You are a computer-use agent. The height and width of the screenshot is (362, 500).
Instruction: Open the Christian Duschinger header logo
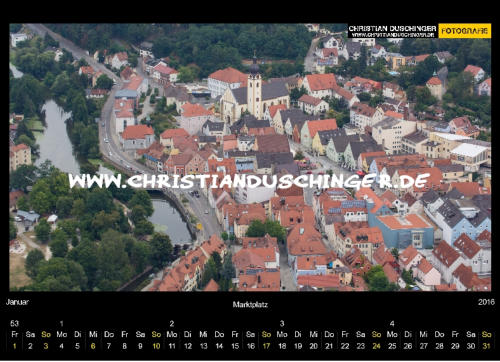tap(392, 31)
